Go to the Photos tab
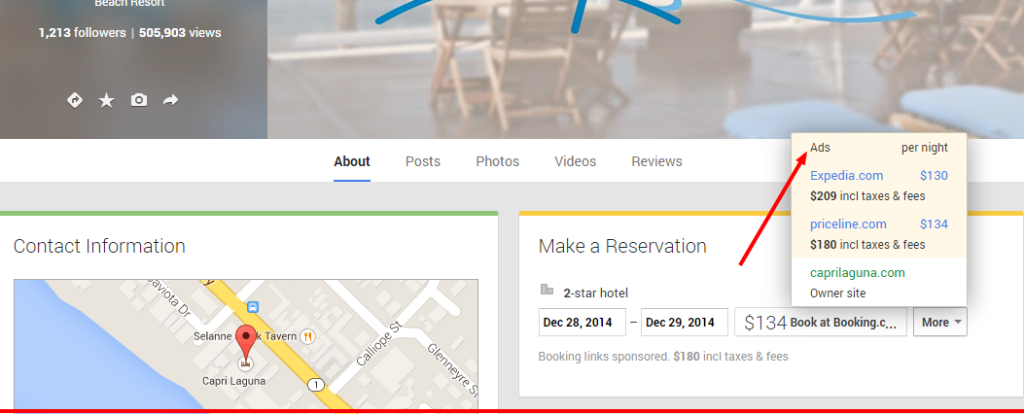This screenshot has height=414, width=1024. point(497,161)
